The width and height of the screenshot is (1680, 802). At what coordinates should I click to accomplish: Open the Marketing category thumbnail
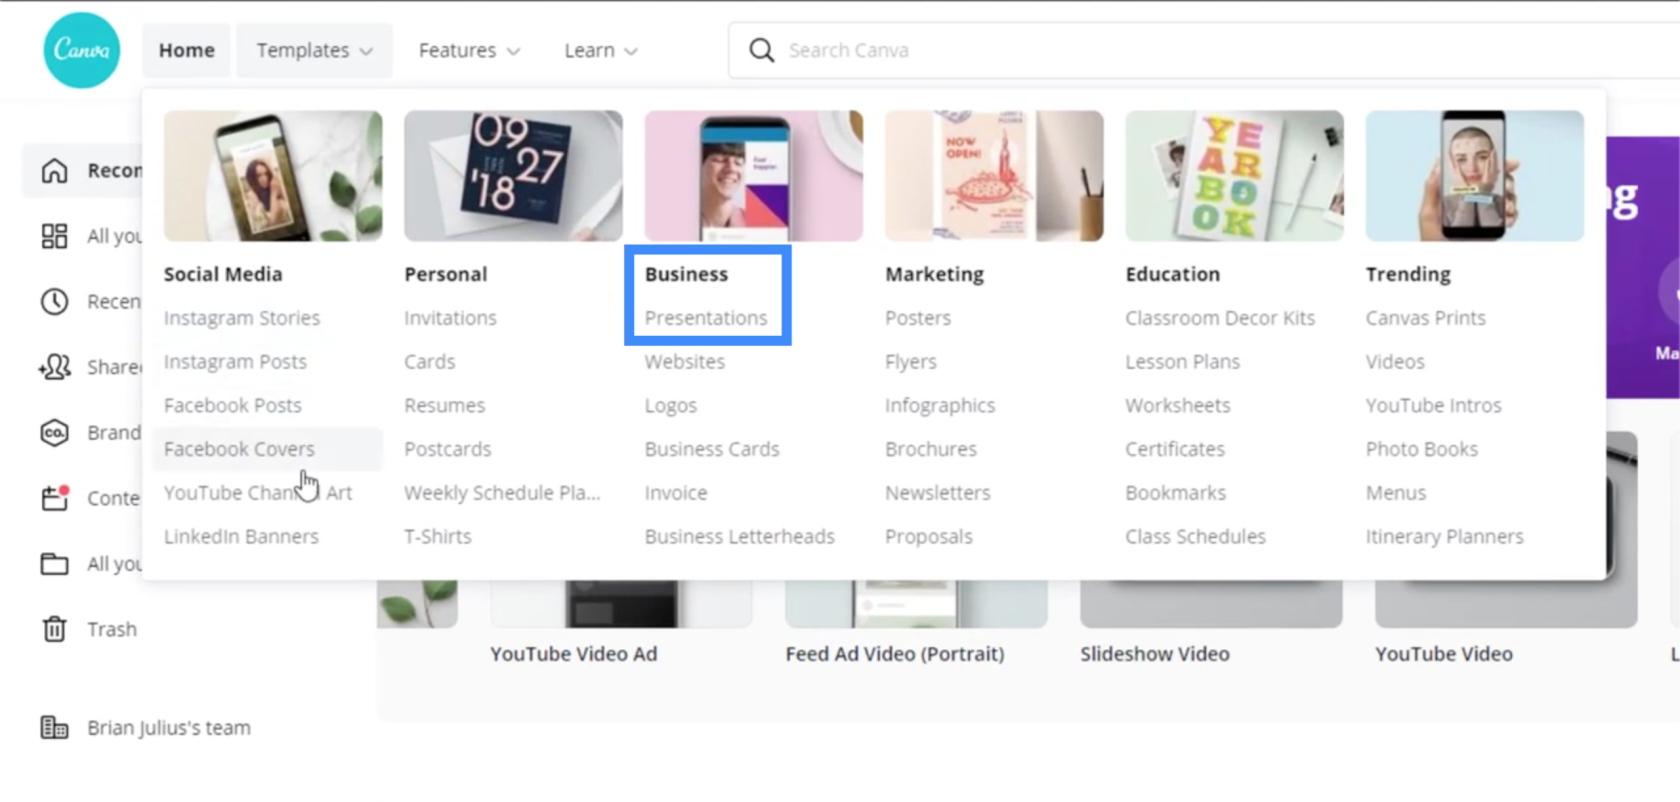click(x=994, y=176)
